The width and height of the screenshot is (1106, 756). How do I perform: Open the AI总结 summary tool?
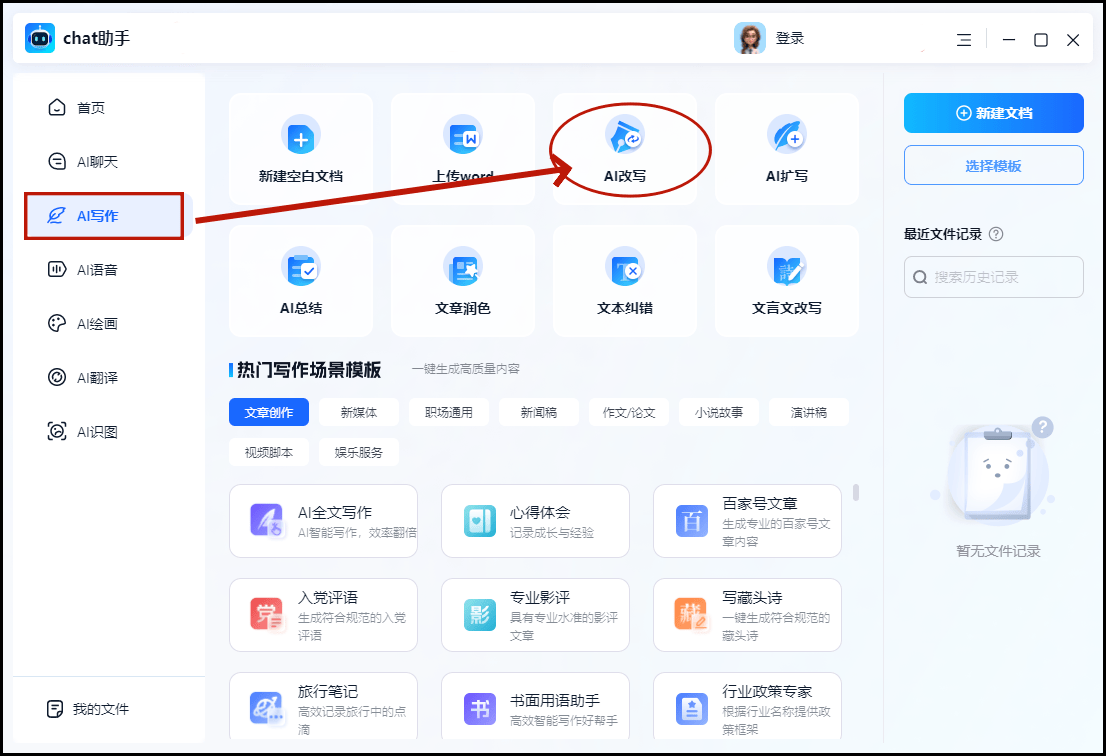point(301,282)
